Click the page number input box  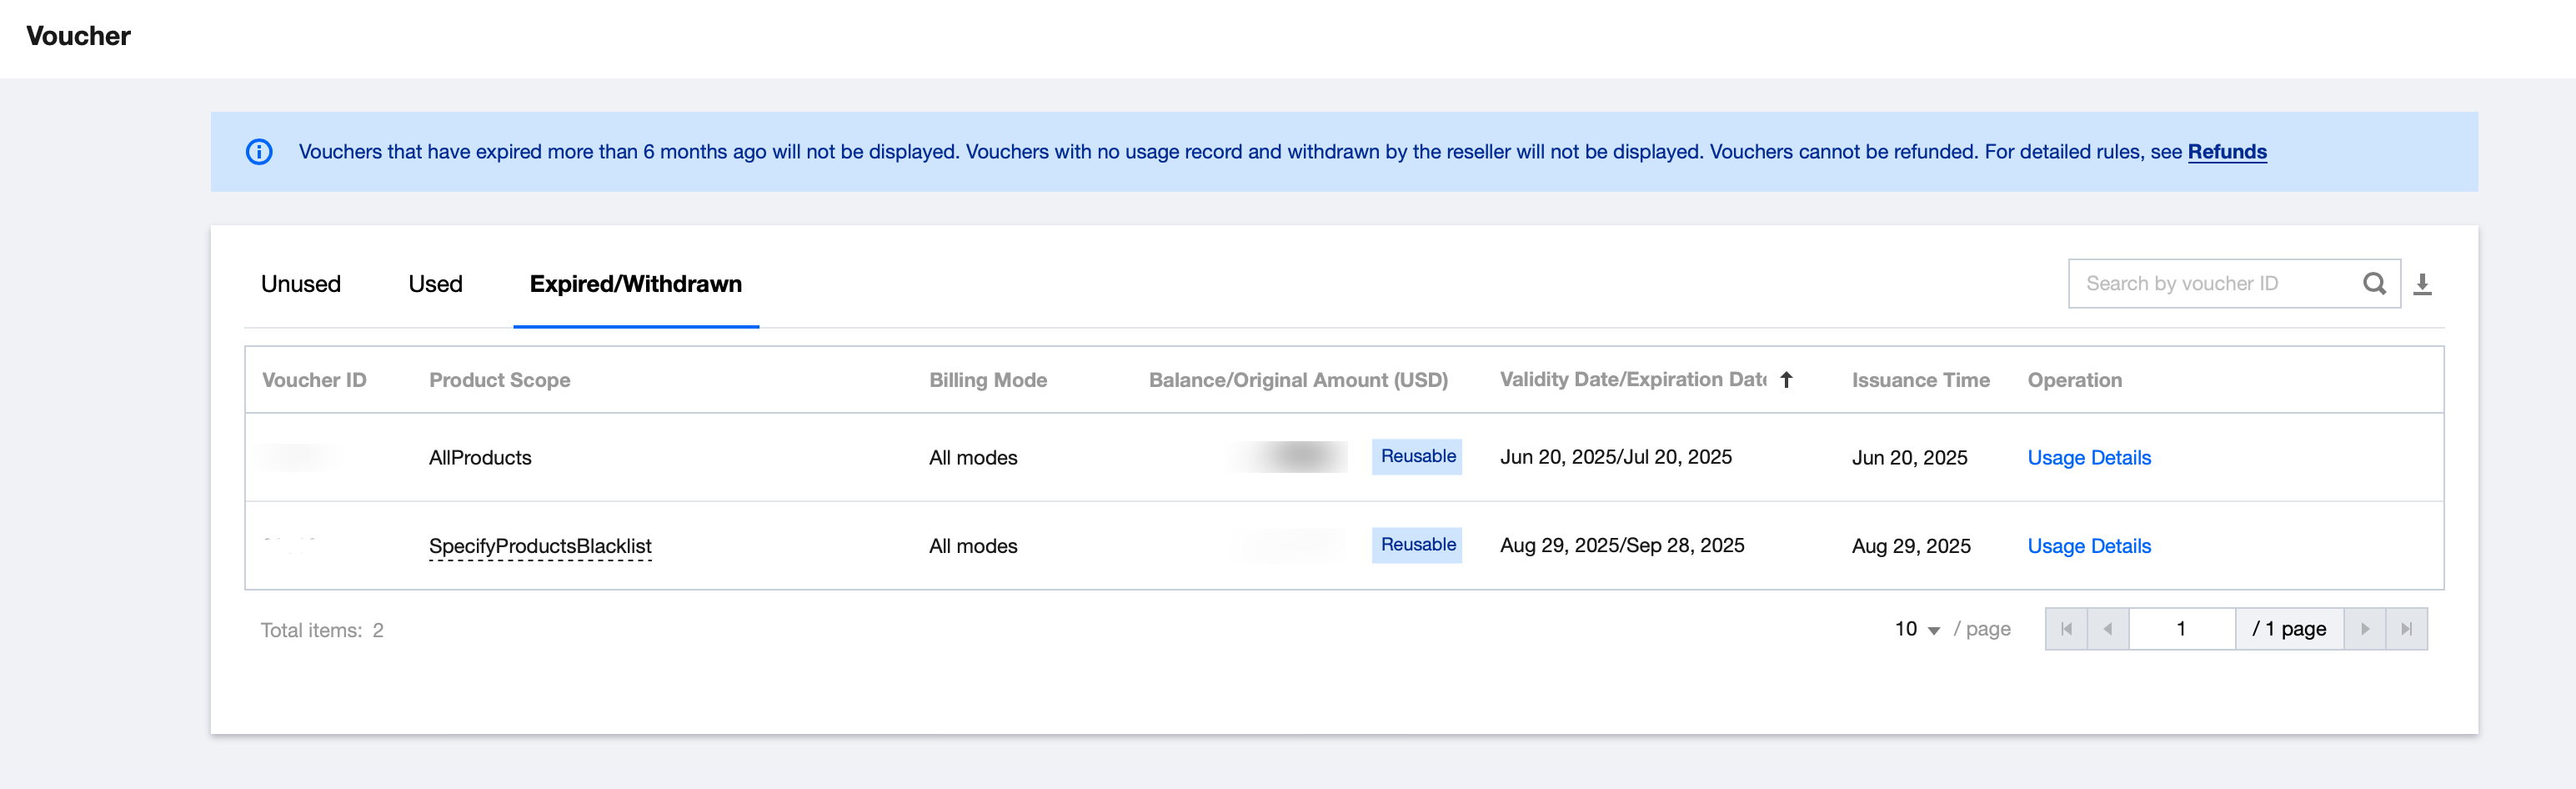pos(2181,629)
